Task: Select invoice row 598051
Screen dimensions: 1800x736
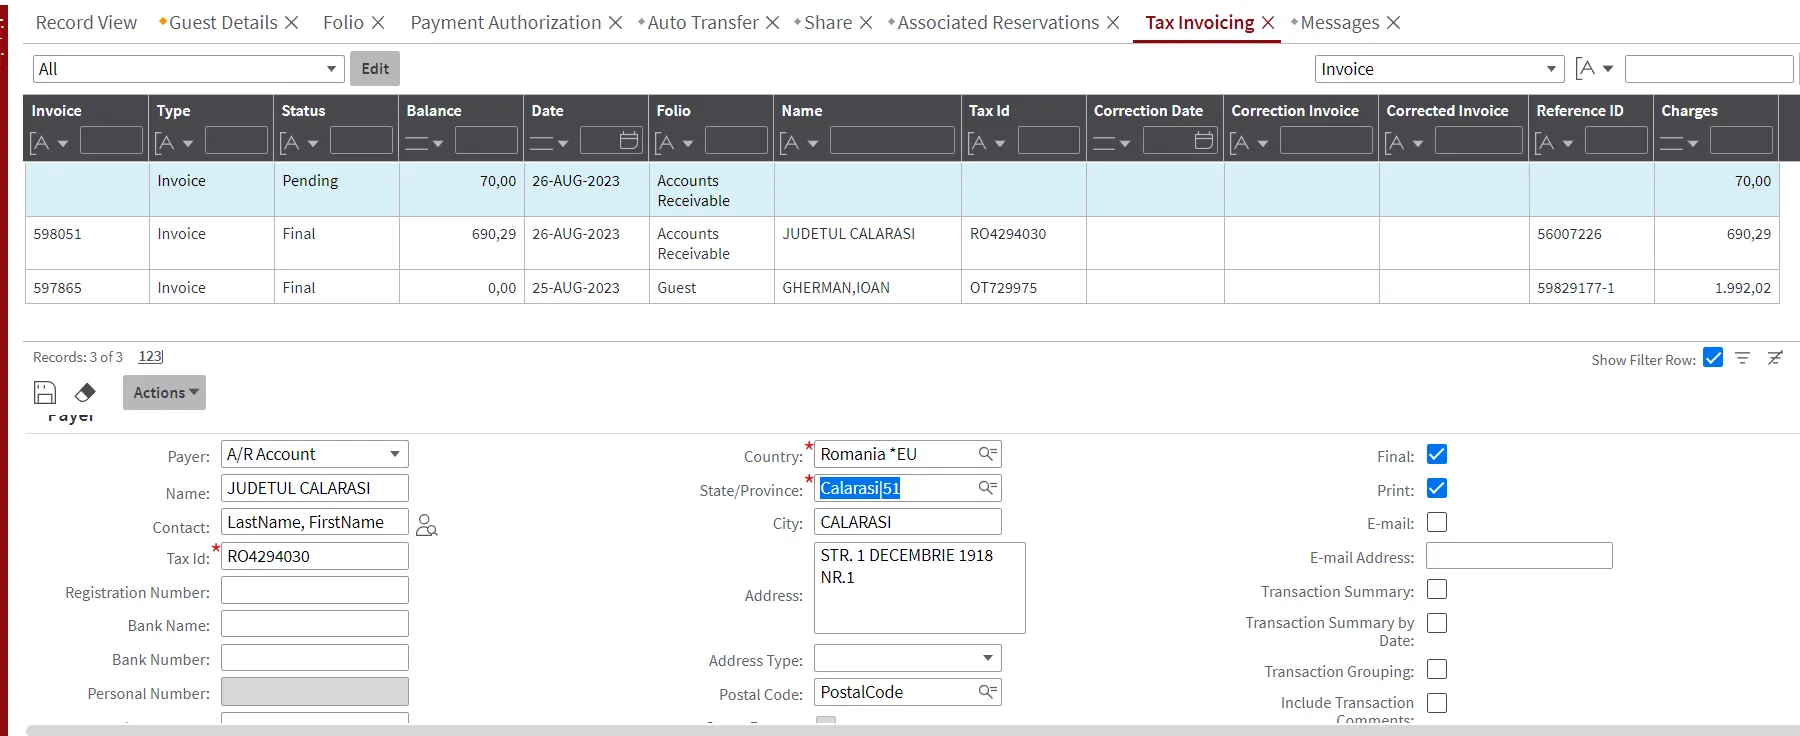Action: point(901,243)
